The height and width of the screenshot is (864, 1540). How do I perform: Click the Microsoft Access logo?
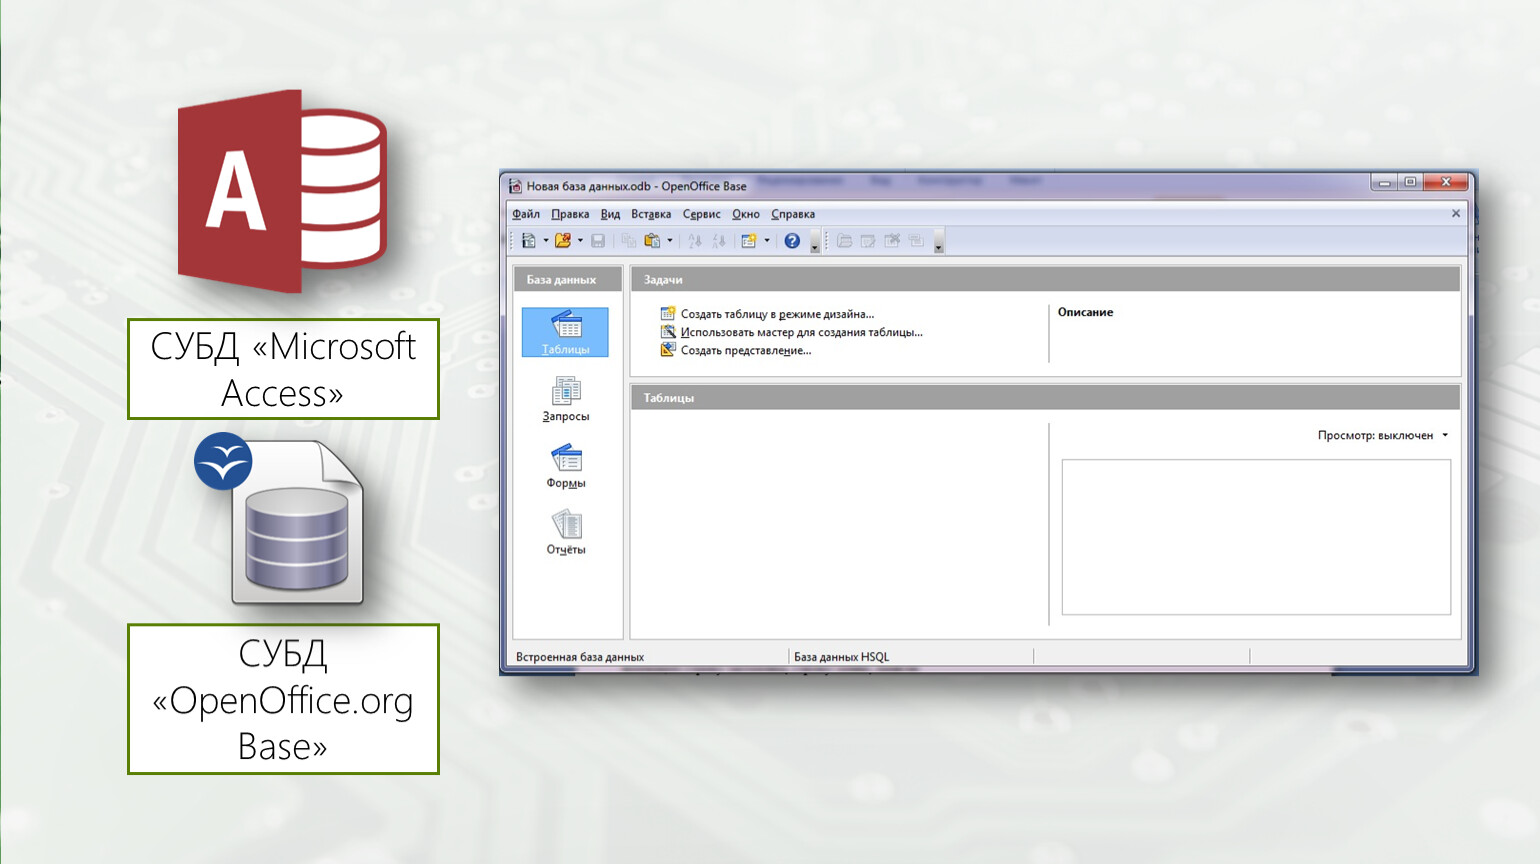pyautogui.click(x=282, y=191)
